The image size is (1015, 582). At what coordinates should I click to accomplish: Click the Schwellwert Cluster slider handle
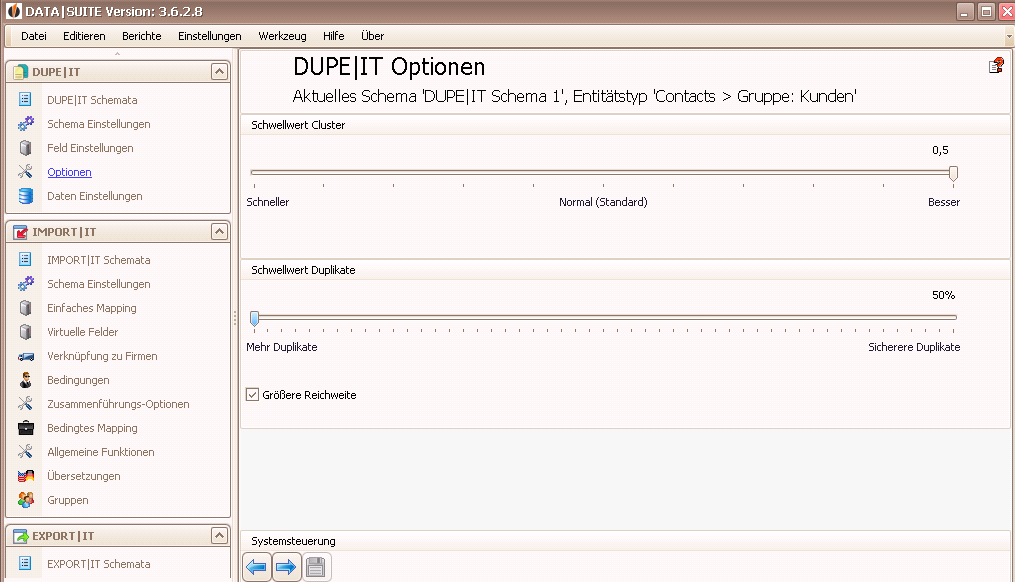point(953,173)
